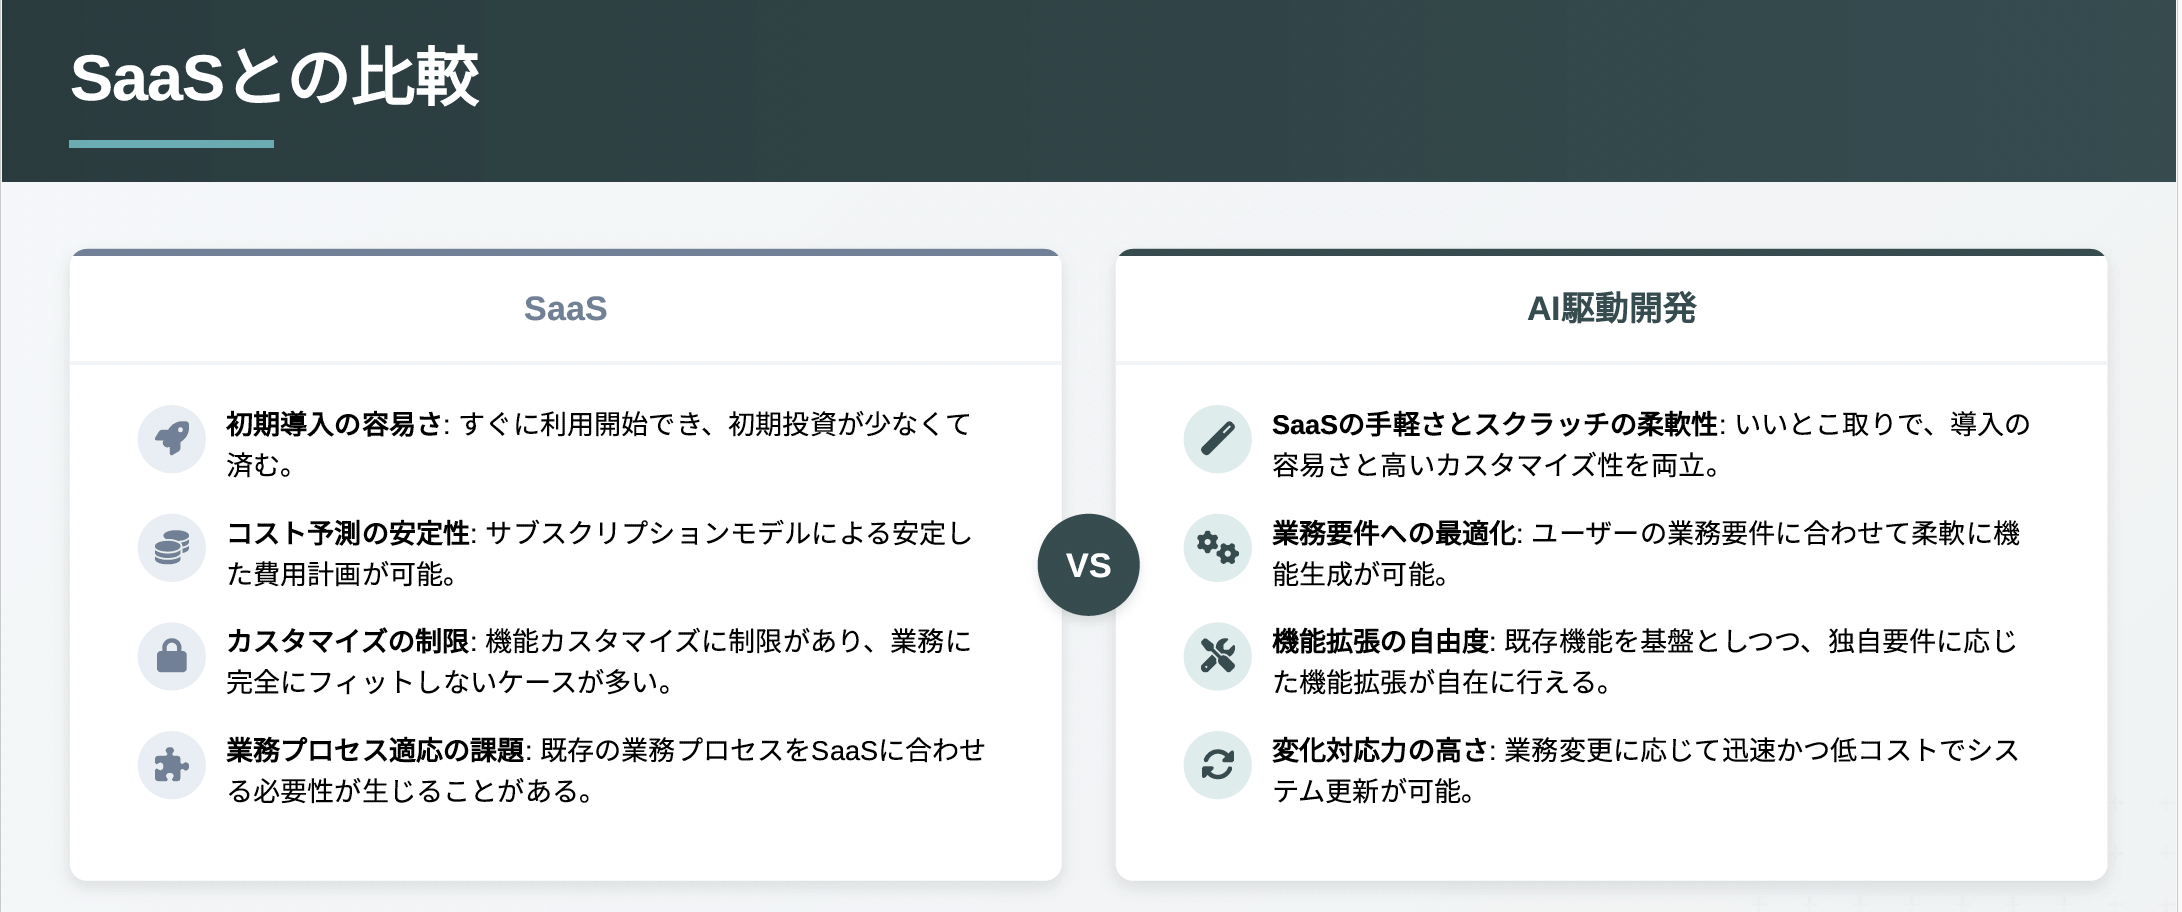Select the AI駆動開発 card header
This screenshot has height=912, width=2182.
1612,308
